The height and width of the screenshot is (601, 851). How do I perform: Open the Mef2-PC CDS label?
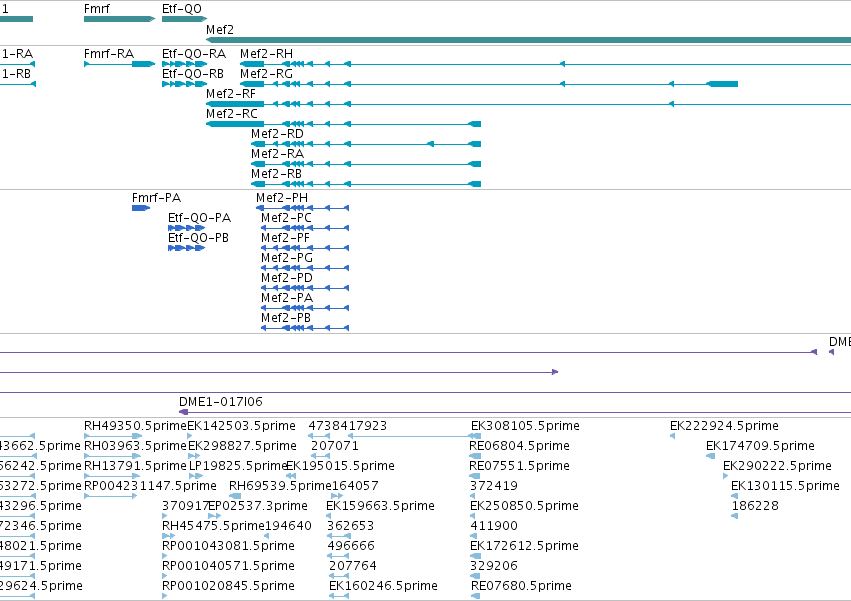tap(287, 218)
